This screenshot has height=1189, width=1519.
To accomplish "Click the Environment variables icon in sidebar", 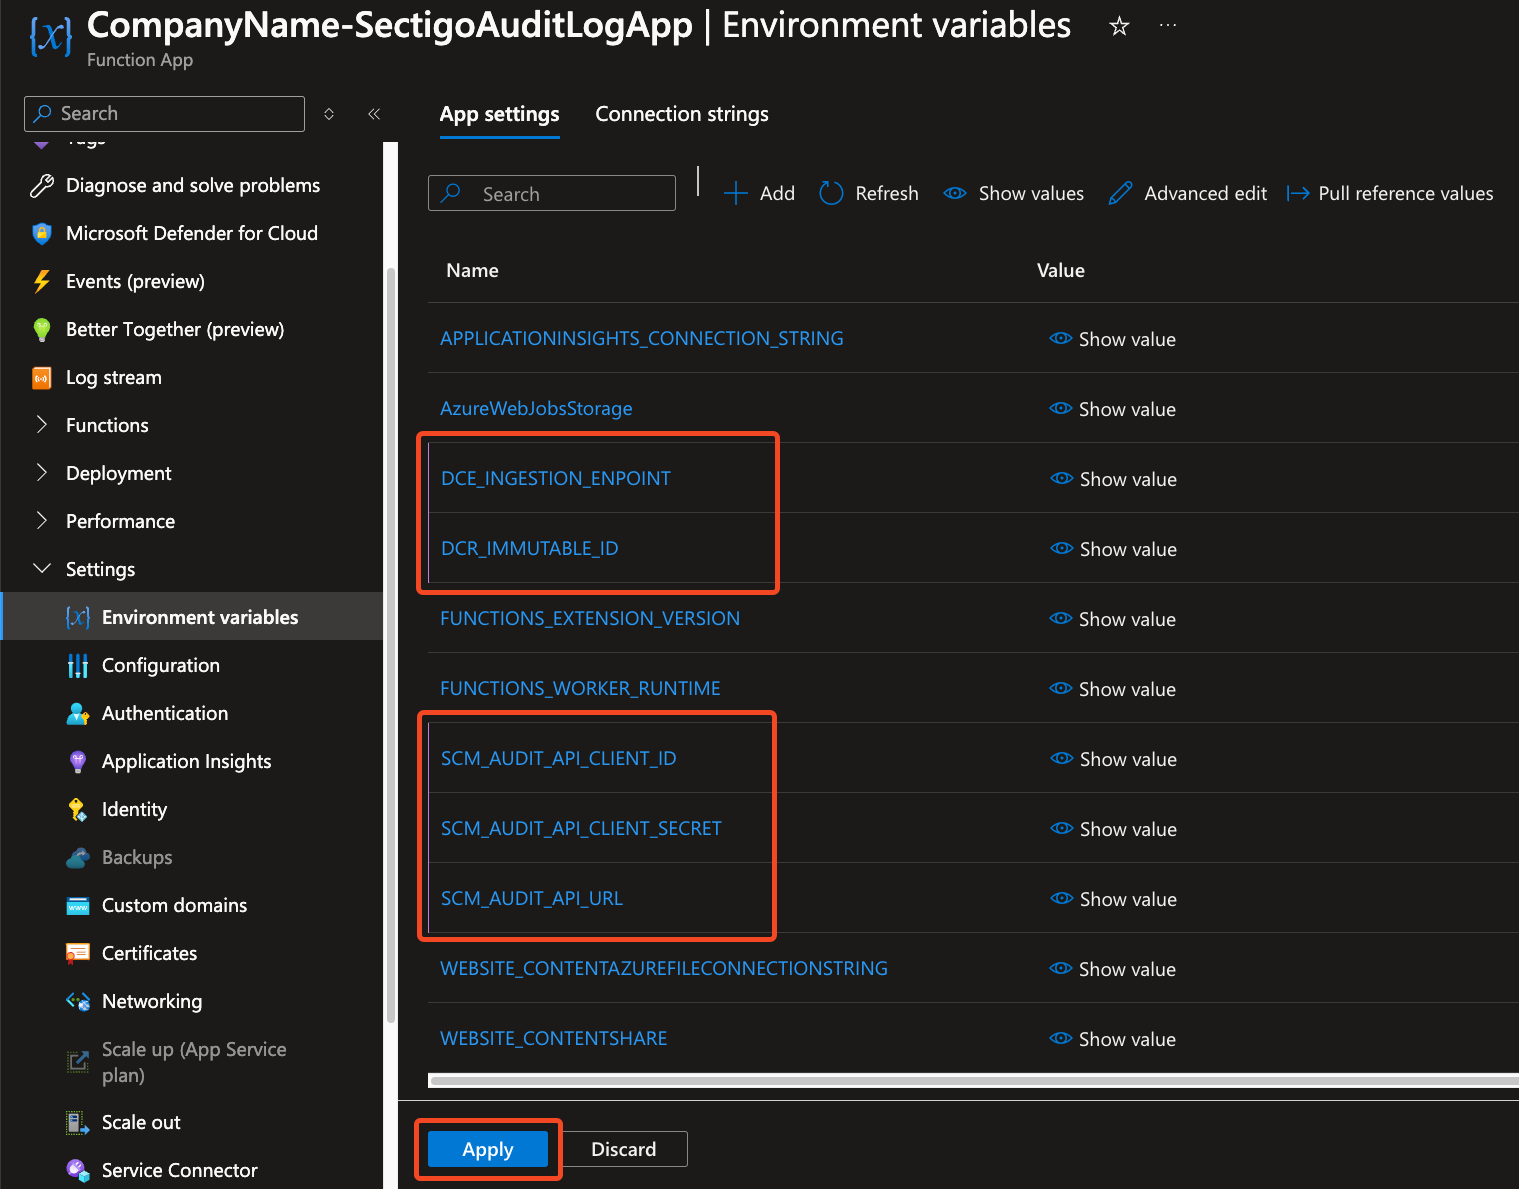I will pos(78,617).
